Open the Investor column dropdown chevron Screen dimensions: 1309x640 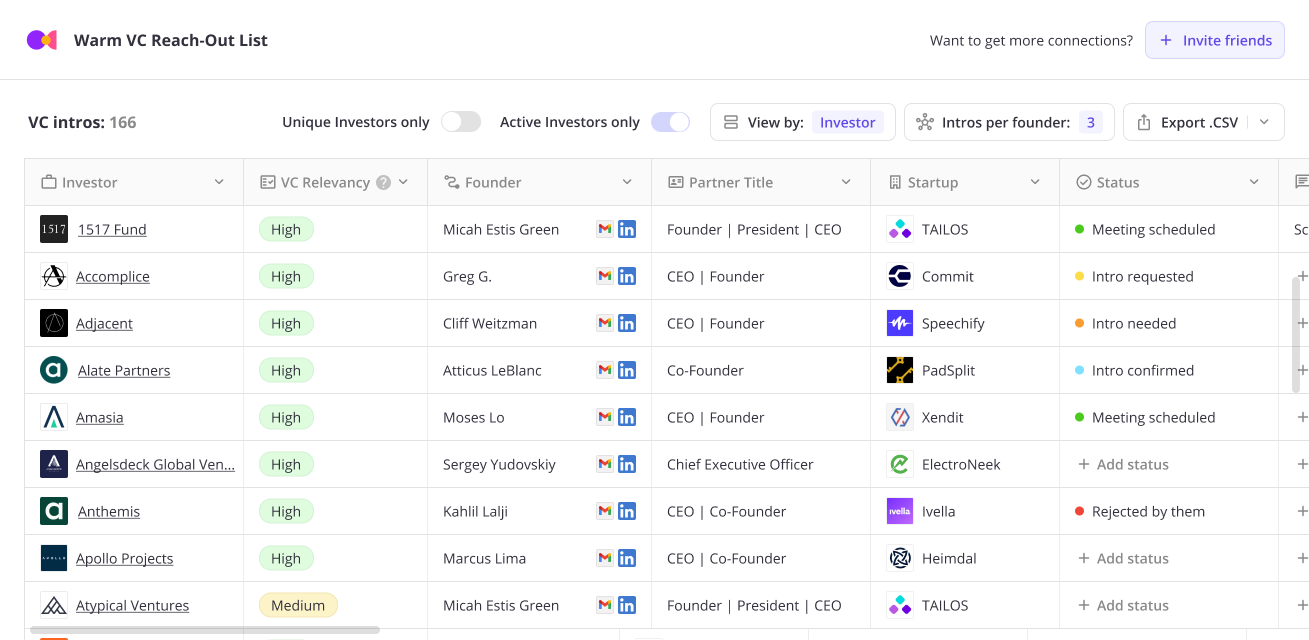click(219, 182)
